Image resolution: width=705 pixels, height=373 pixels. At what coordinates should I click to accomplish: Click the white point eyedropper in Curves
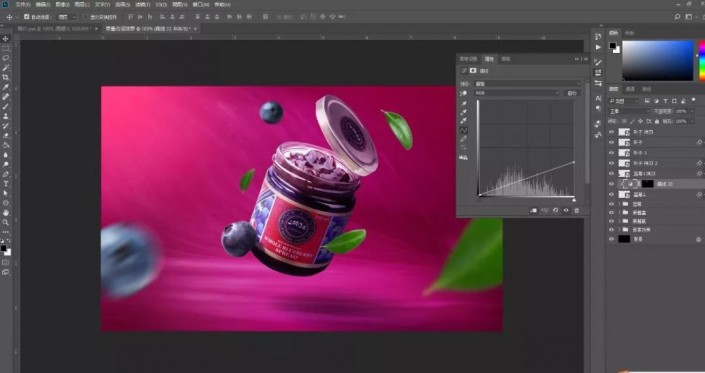tap(464, 121)
